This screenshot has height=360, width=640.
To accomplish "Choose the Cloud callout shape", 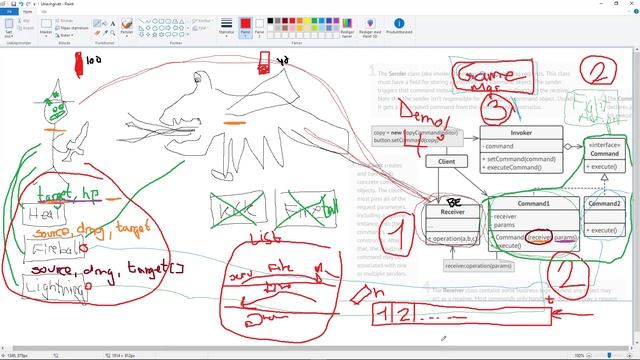I will click(182, 34).
